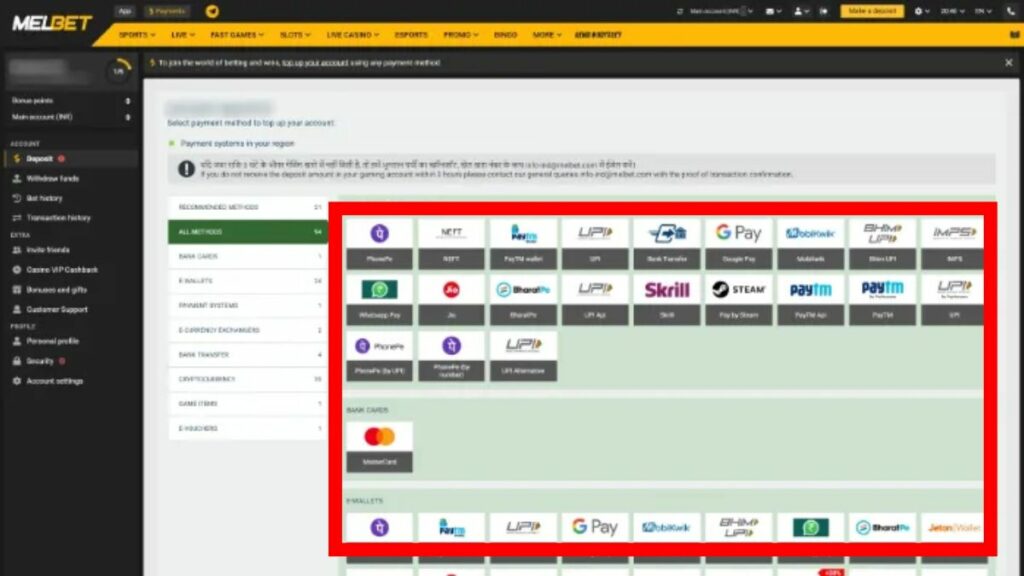Switch to the E-WALLETS category tab
This screenshot has width=1024, height=576.
248,281
